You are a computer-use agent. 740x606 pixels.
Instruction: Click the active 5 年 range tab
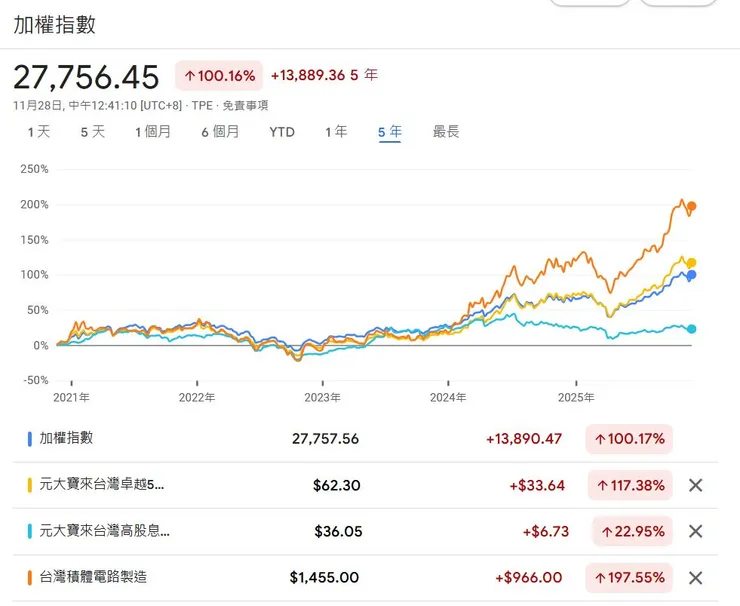click(390, 132)
